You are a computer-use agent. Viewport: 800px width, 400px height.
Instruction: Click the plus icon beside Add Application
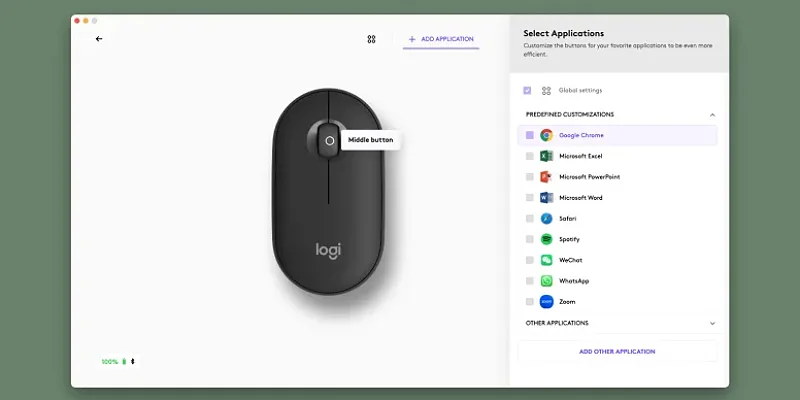412,39
